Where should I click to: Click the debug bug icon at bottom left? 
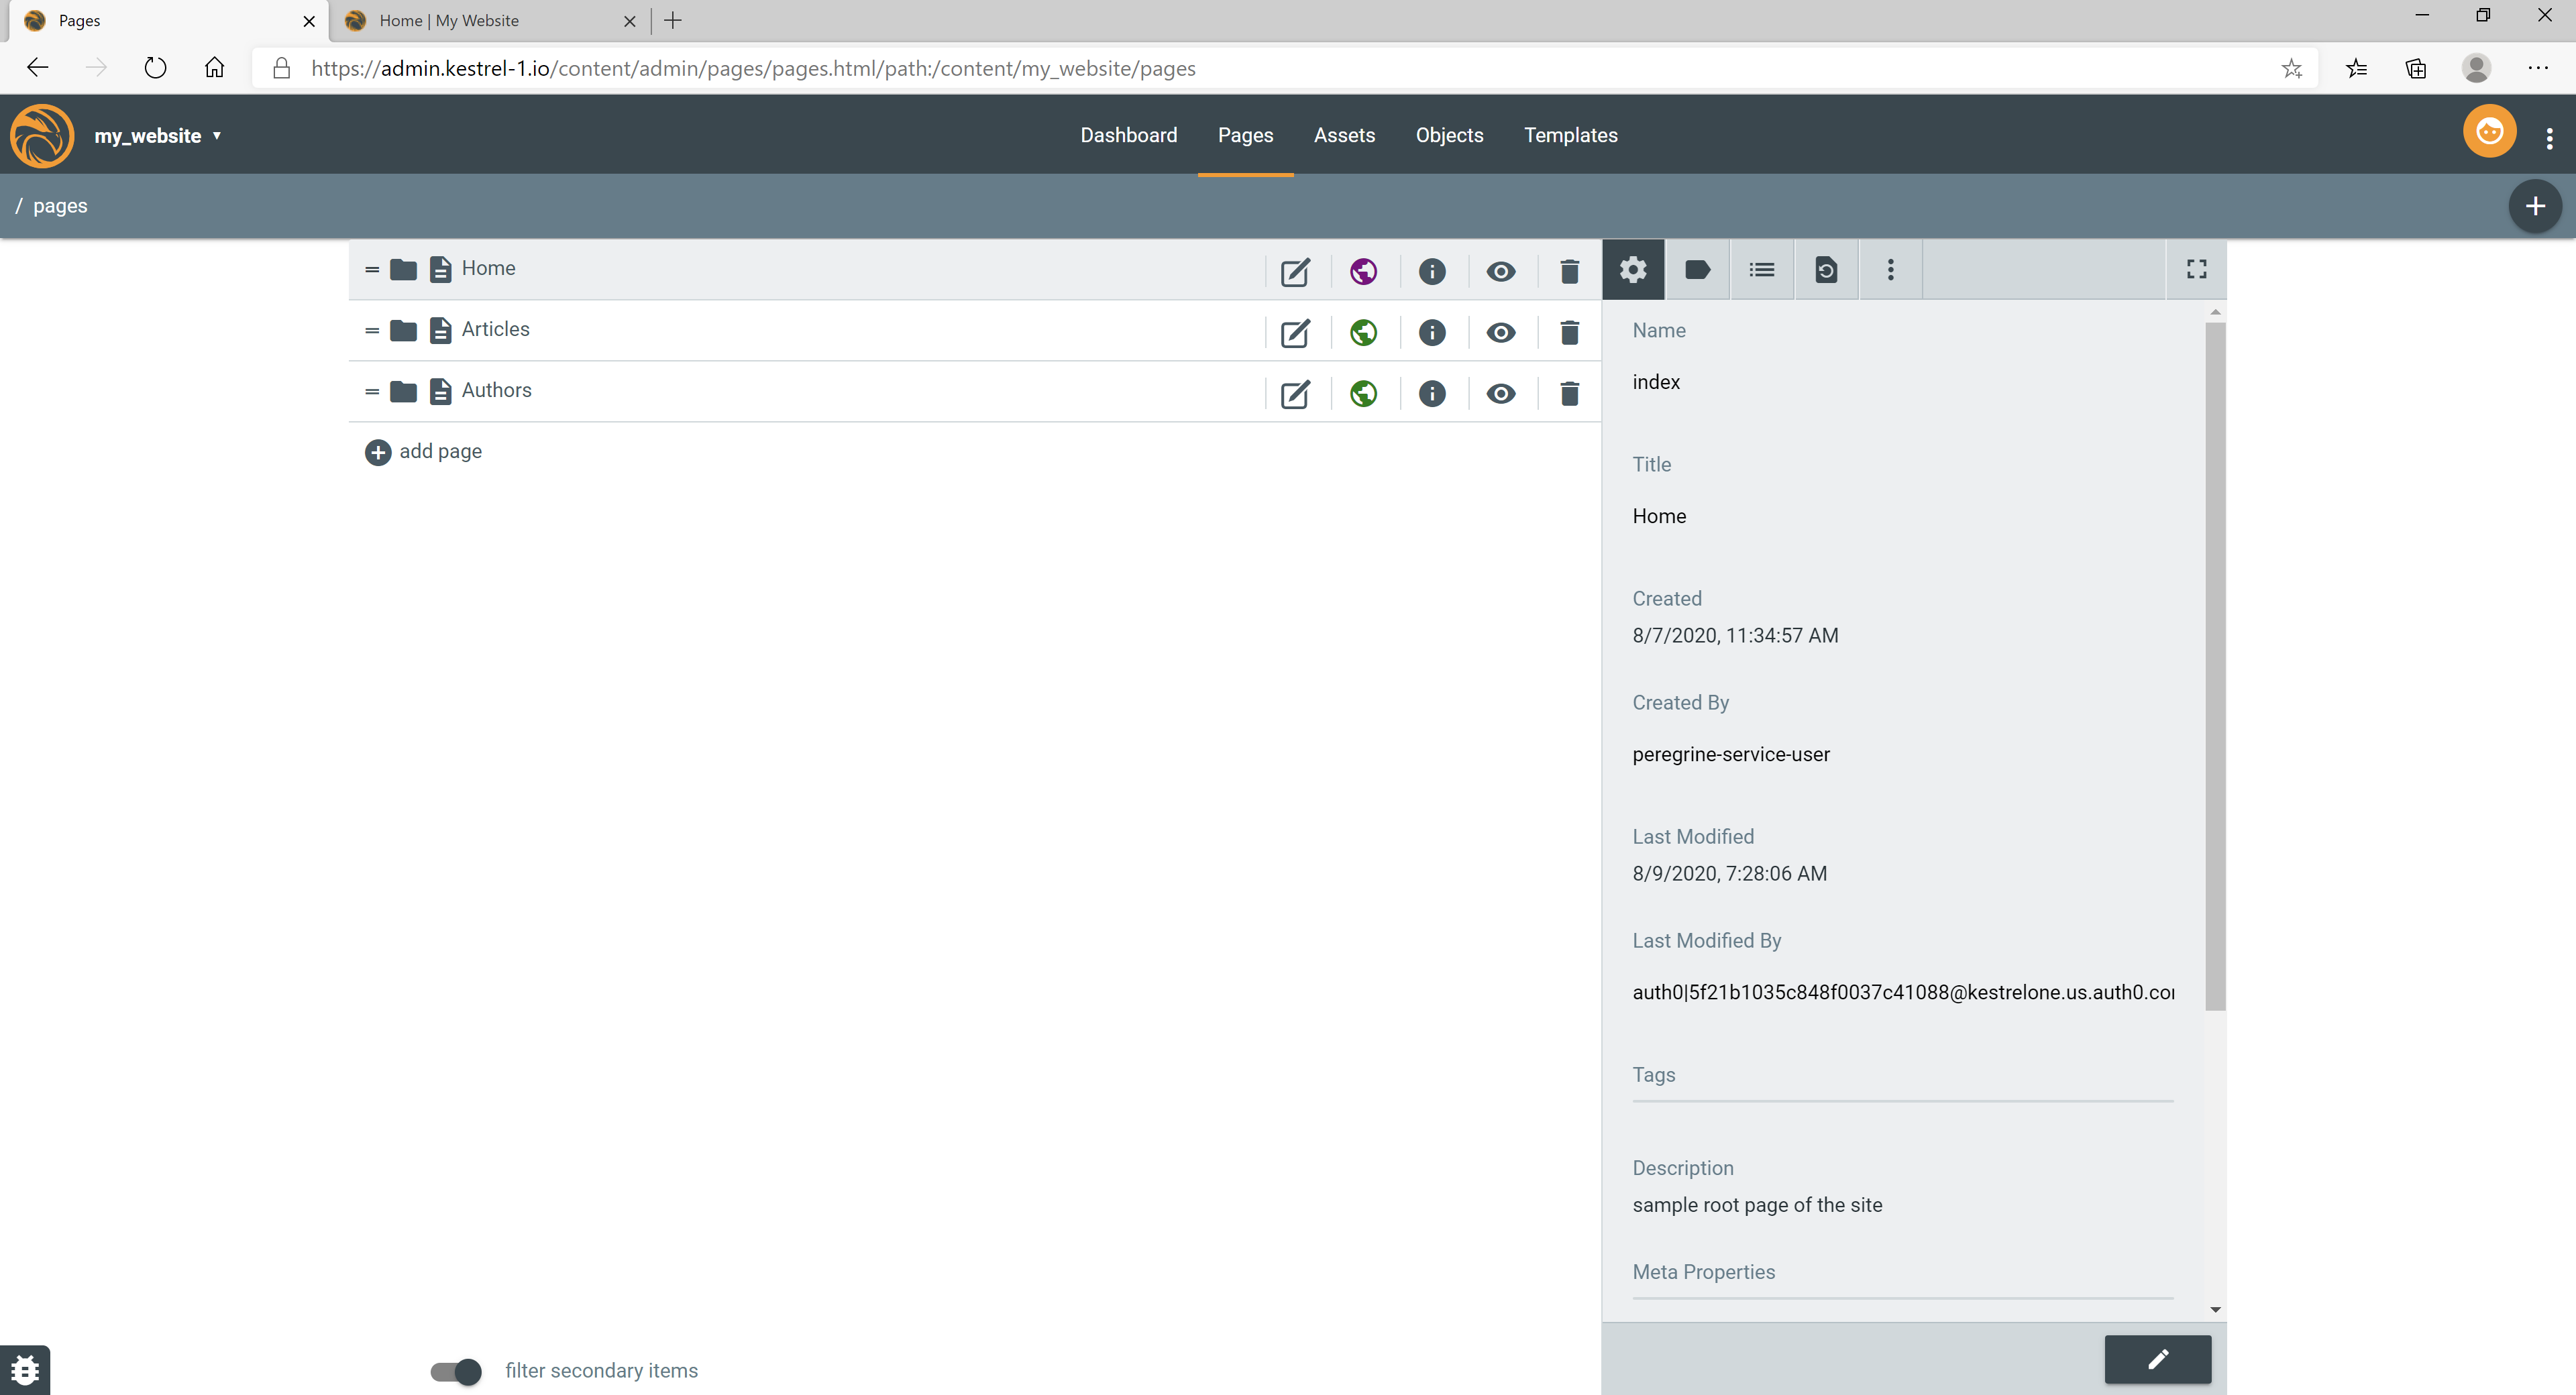pos(25,1369)
